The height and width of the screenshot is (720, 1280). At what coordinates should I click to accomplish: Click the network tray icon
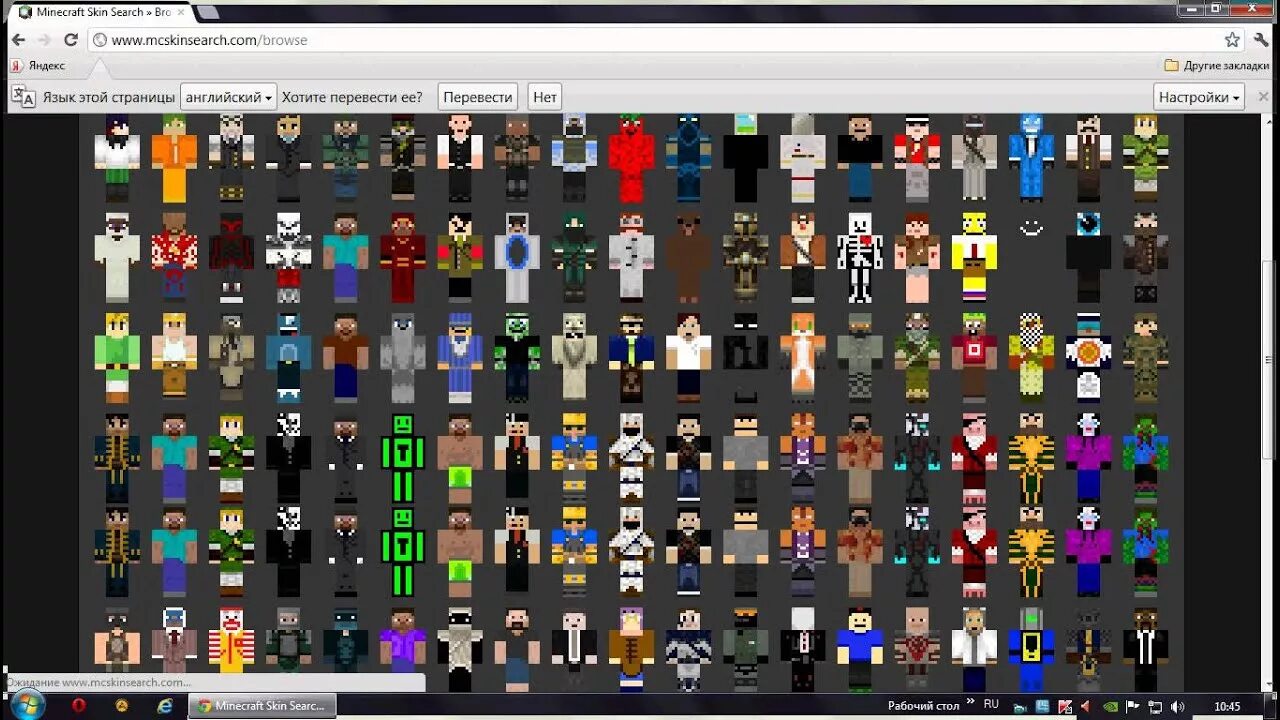1155,706
